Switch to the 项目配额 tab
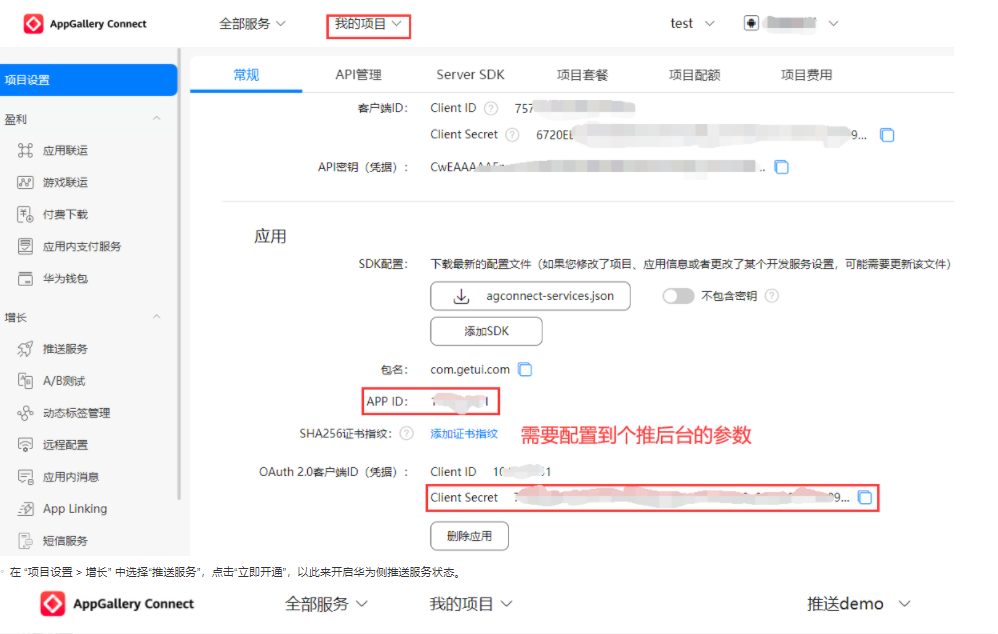 tap(694, 75)
